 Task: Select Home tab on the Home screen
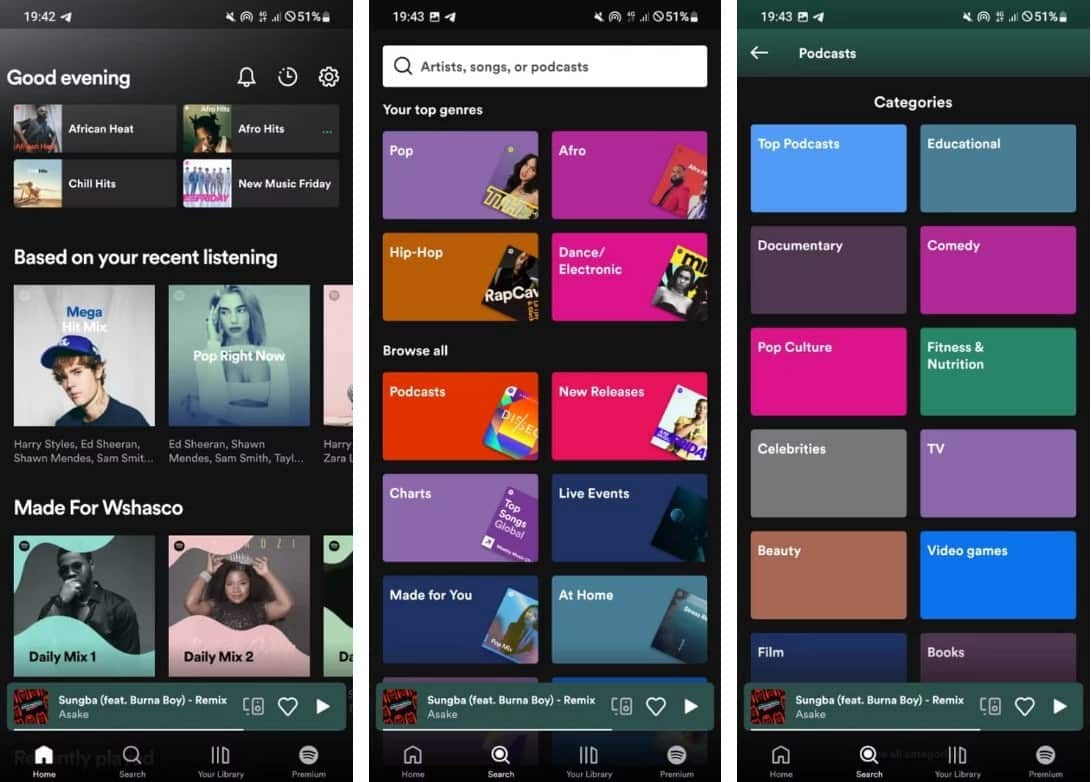point(44,760)
